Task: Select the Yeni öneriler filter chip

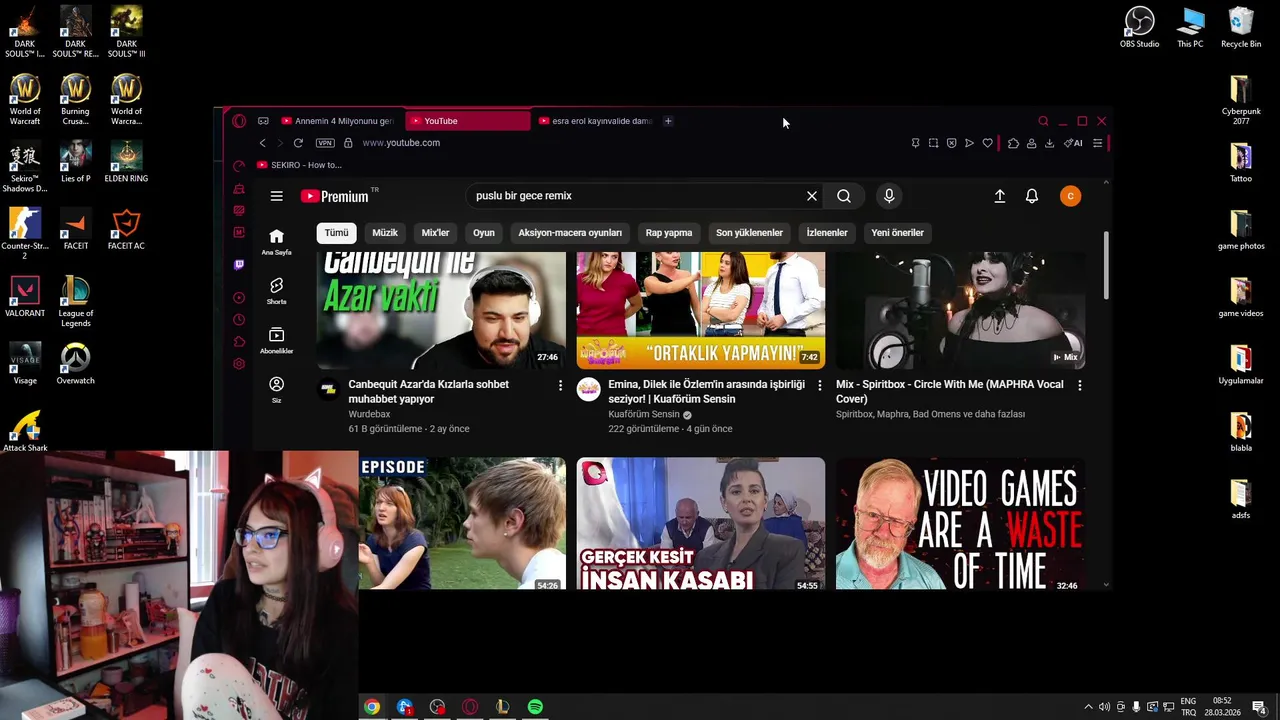Action: [x=897, y=233]
